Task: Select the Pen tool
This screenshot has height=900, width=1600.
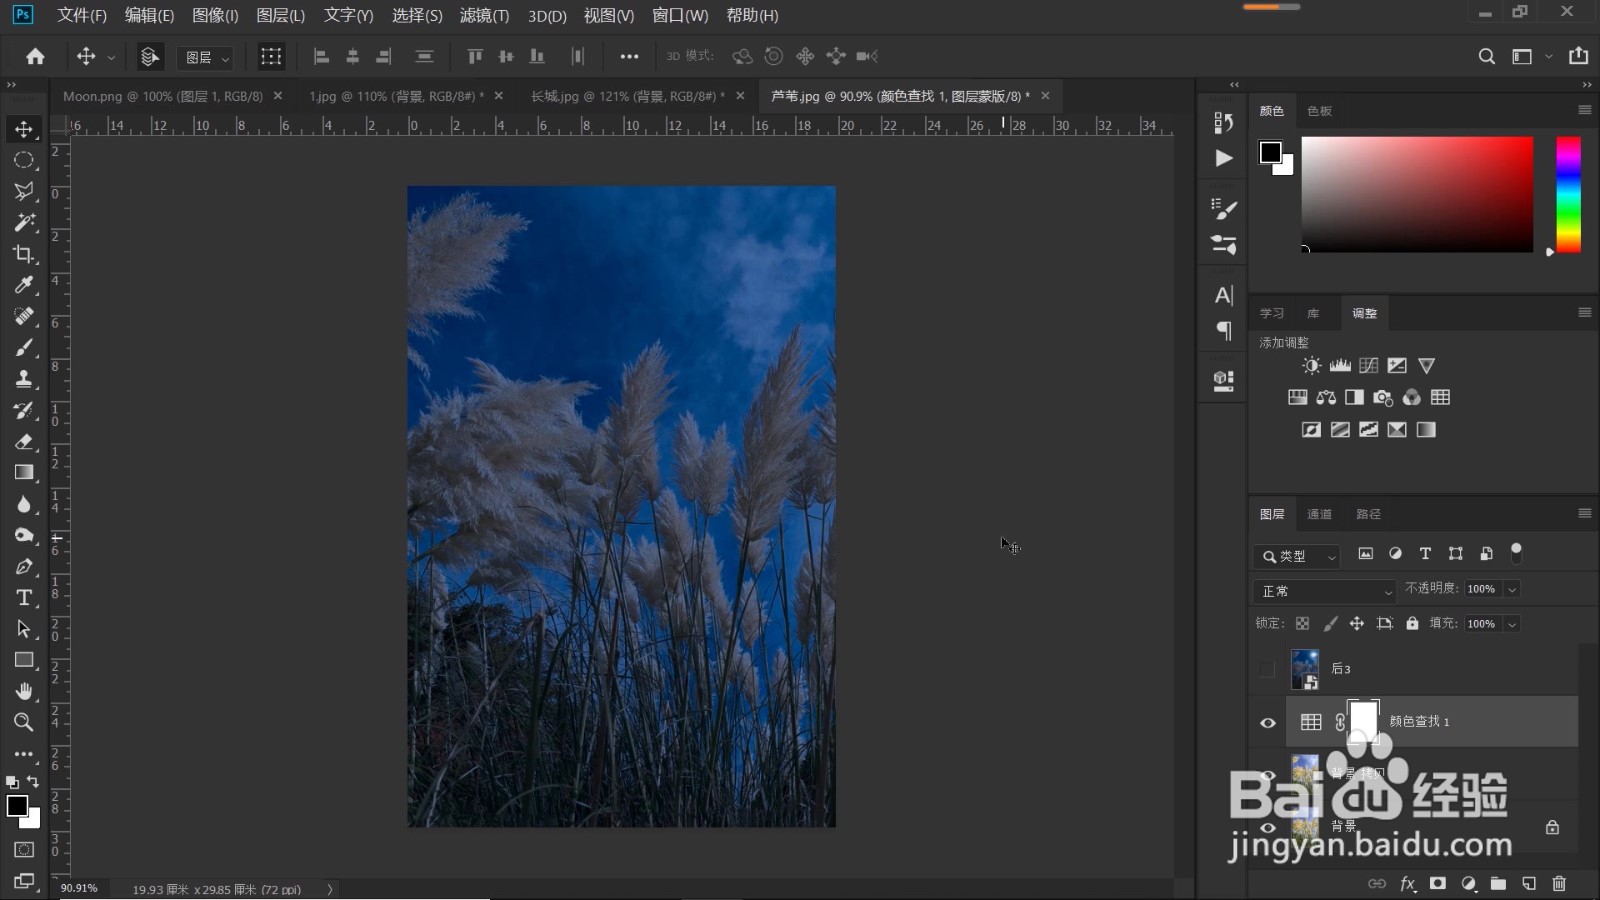Action: [x=24, y=567]
